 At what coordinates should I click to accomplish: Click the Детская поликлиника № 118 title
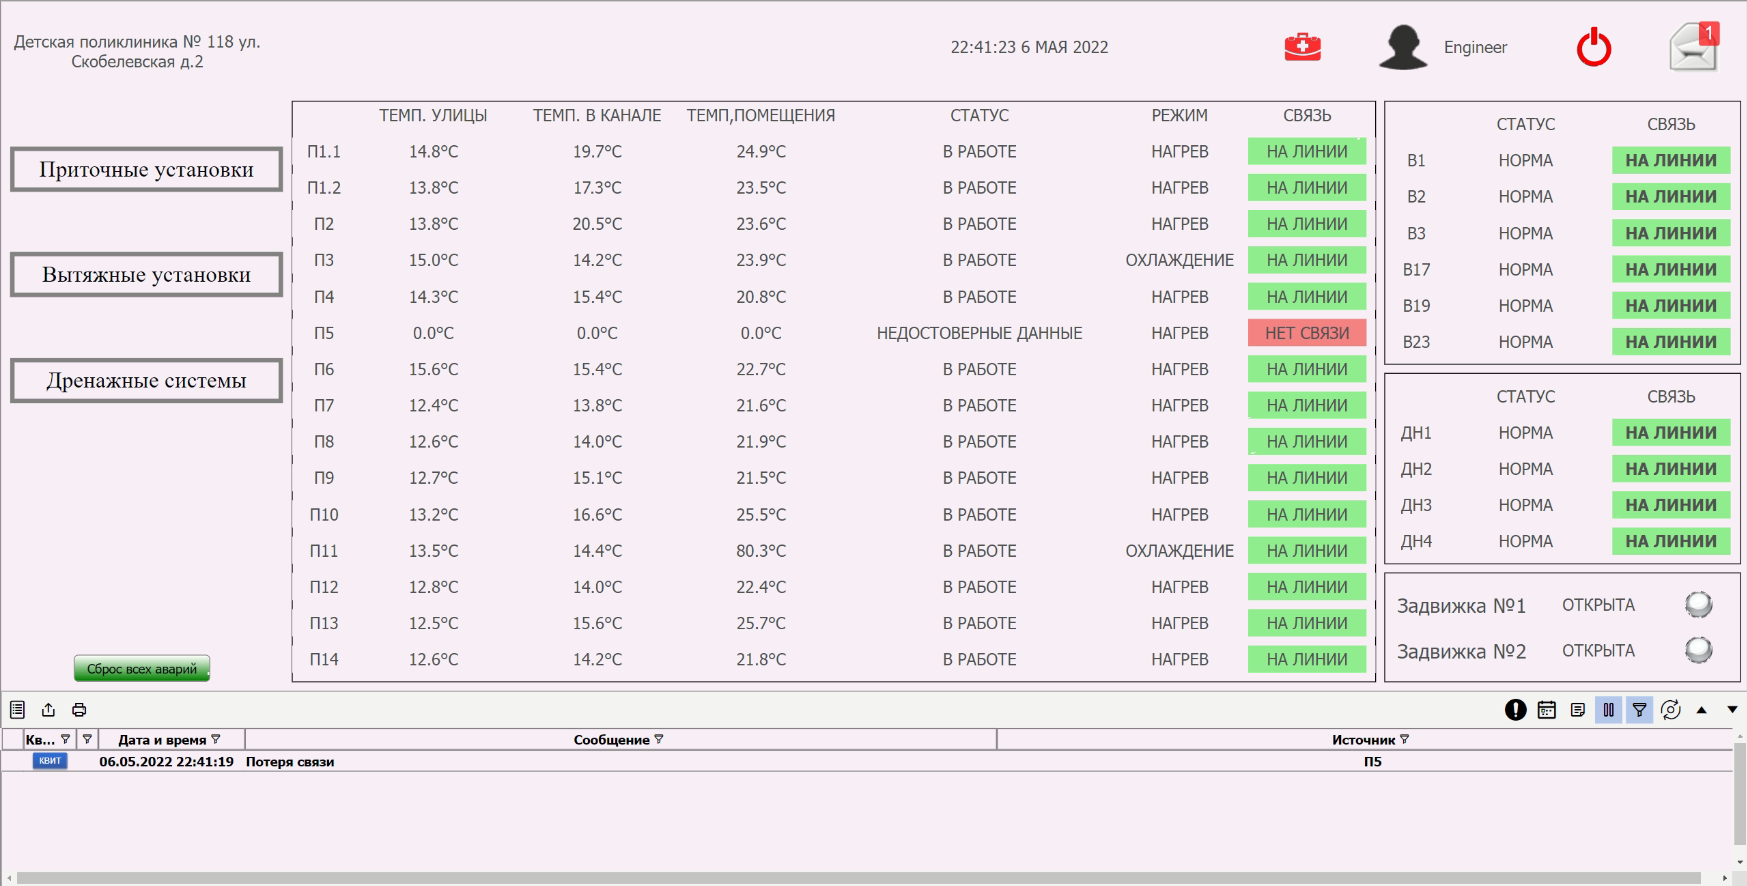137,51
